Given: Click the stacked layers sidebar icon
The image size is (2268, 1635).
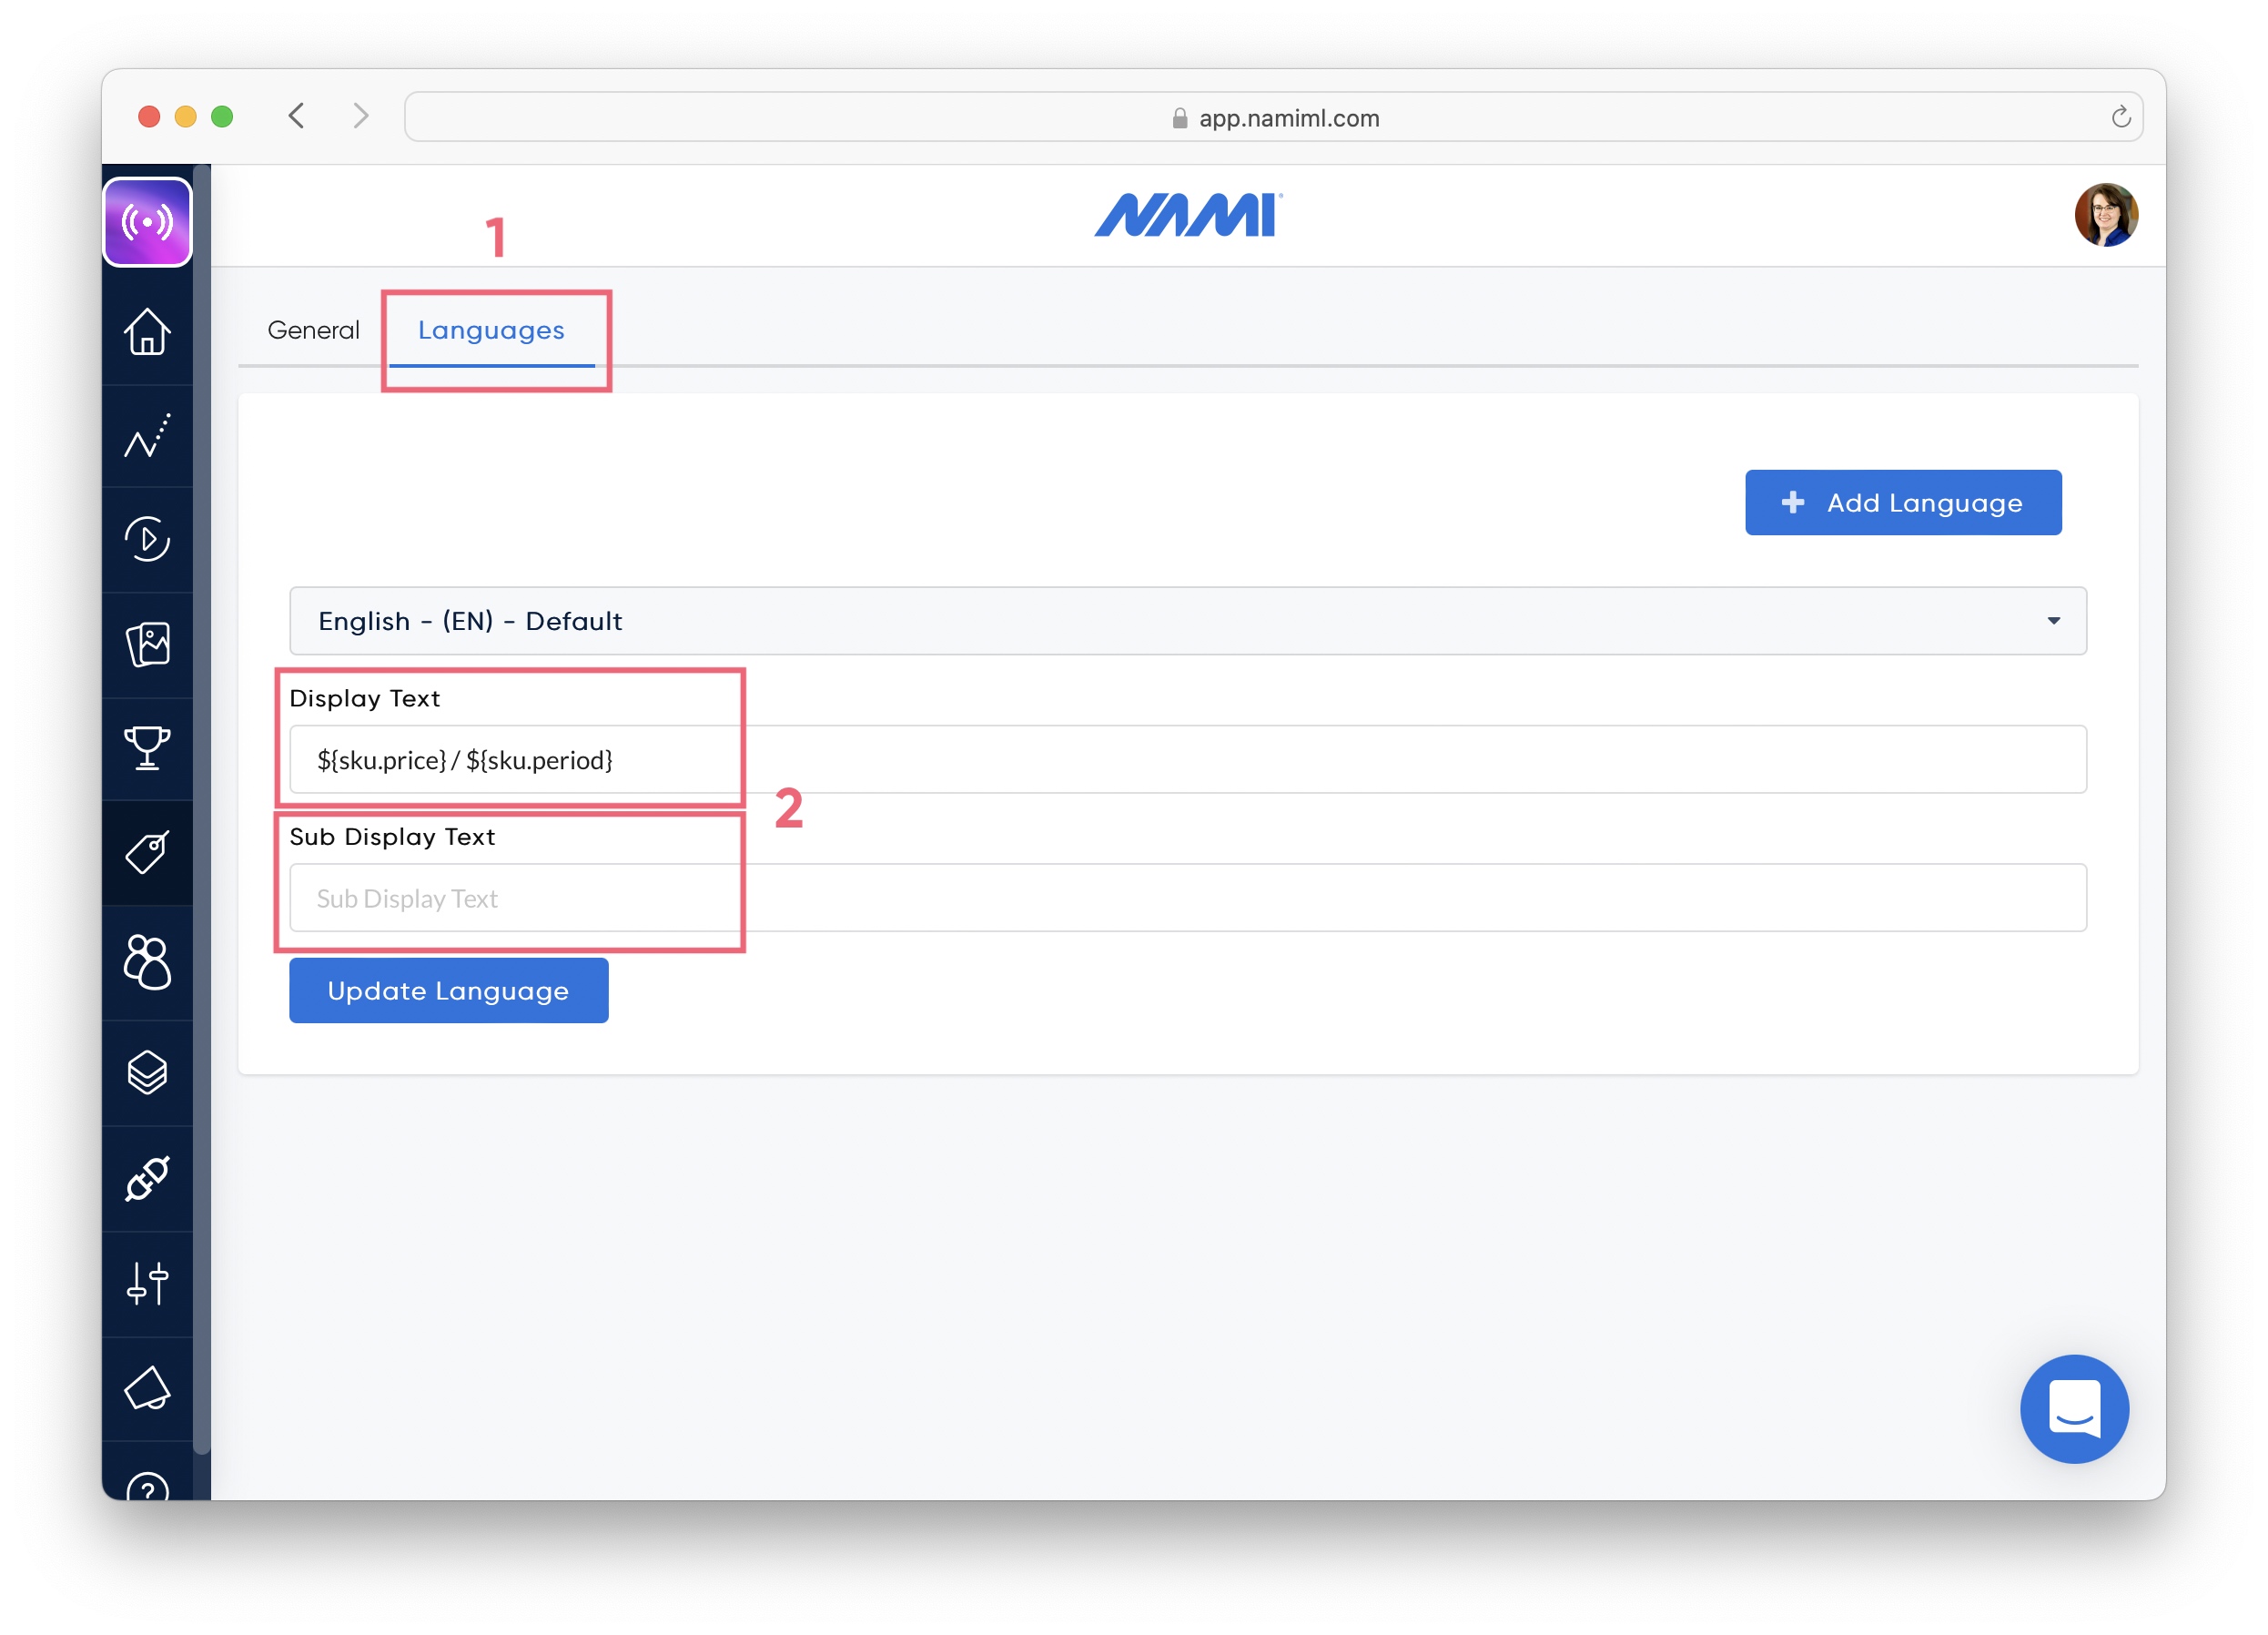Looking at the screenshot, I should (x=147, y=1072).
